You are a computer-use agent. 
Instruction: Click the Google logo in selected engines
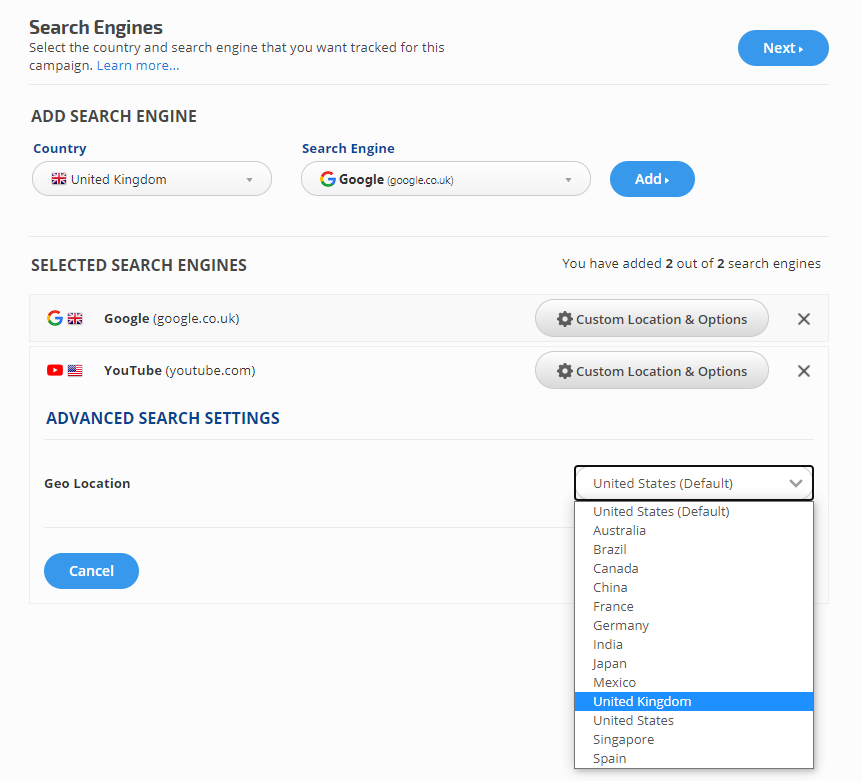(x=55, y=319)
